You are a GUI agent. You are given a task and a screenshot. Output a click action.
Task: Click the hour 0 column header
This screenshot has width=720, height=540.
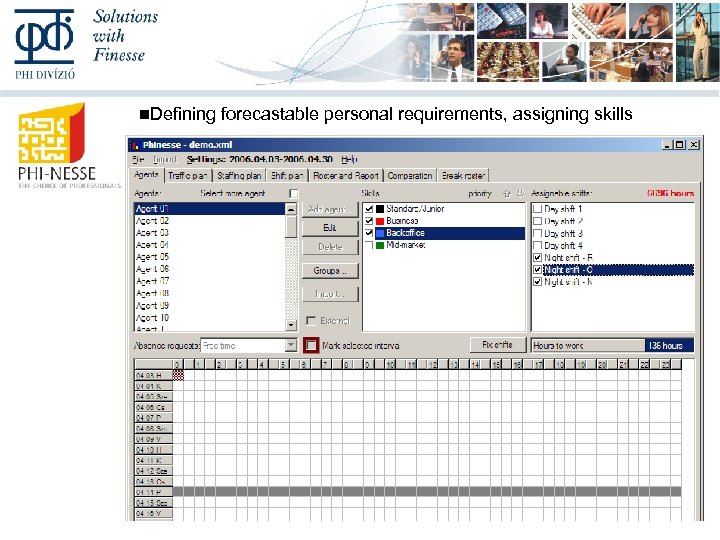[x=178, y=365]
